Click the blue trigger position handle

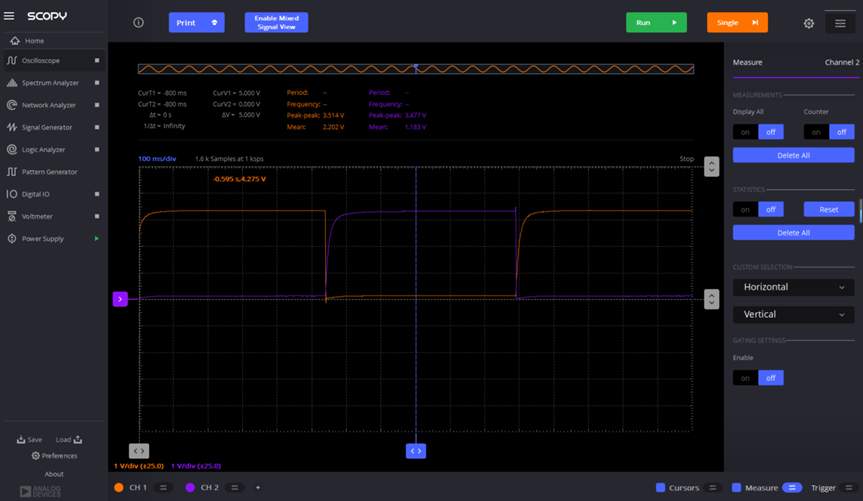coord(416,451)
